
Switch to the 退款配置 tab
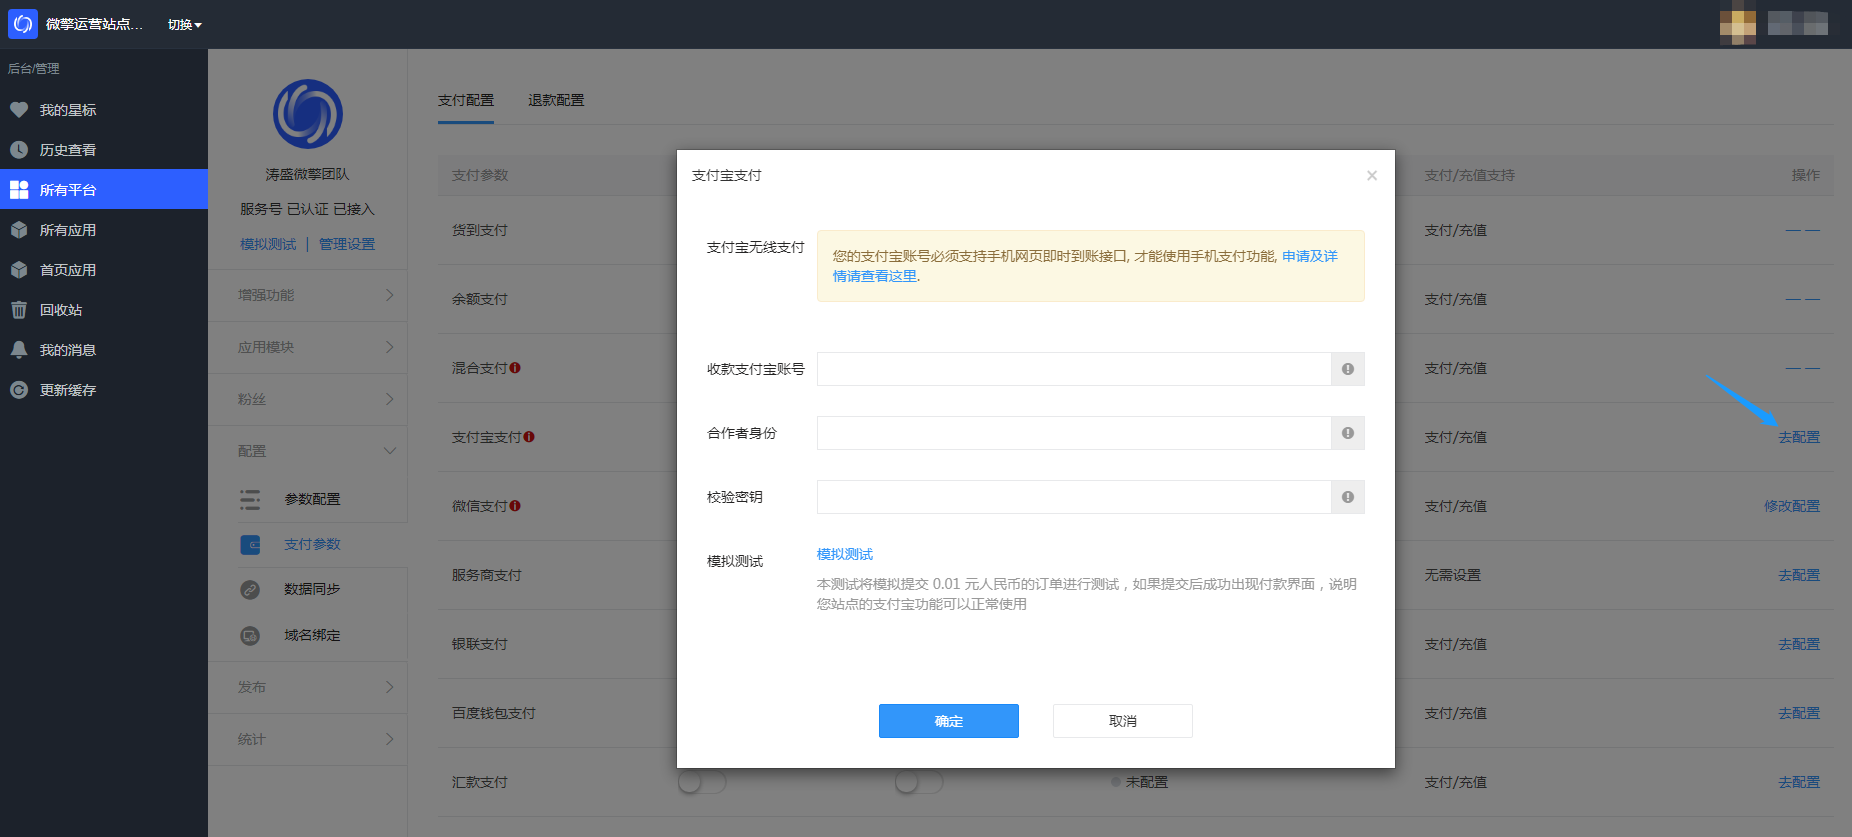click(x=556, y=100)
